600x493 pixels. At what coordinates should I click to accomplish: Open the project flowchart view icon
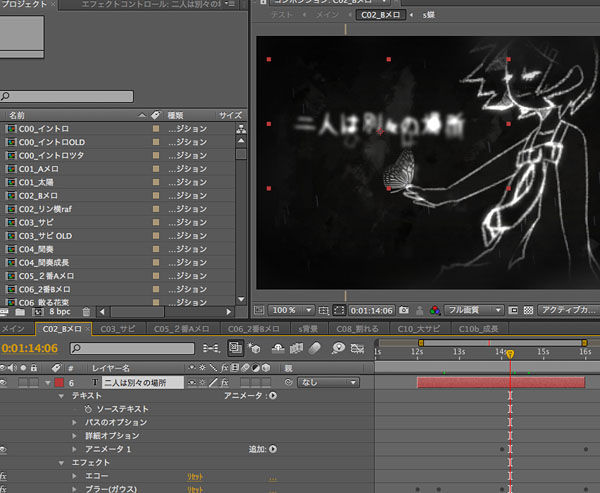click(241, 129)
